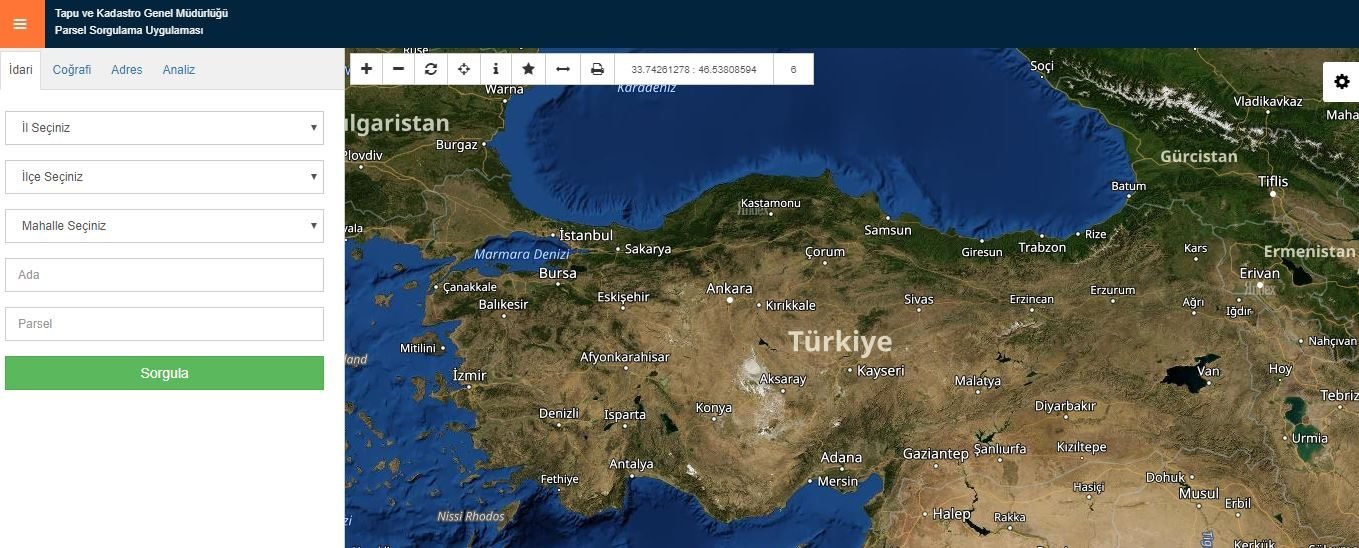
Task: Switch to the İdari tab
Action: [21, 70]
